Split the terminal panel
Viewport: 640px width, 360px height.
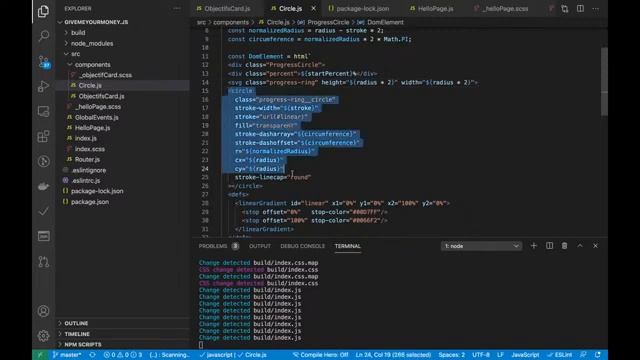[549, 246]
